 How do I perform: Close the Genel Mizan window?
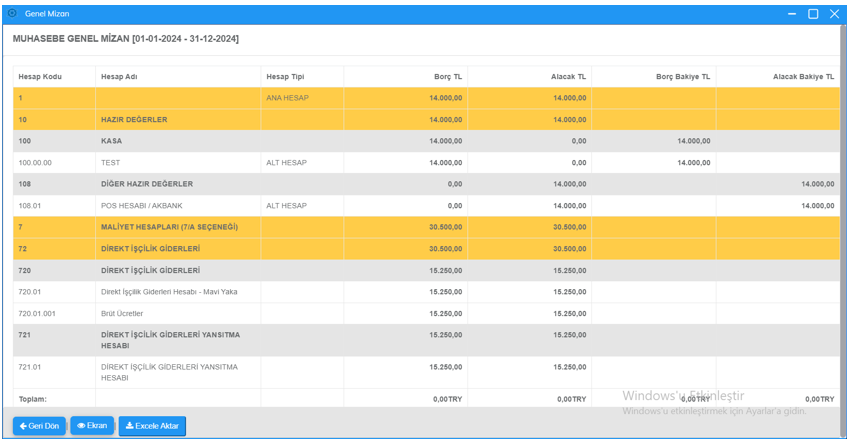click(834, 14)
